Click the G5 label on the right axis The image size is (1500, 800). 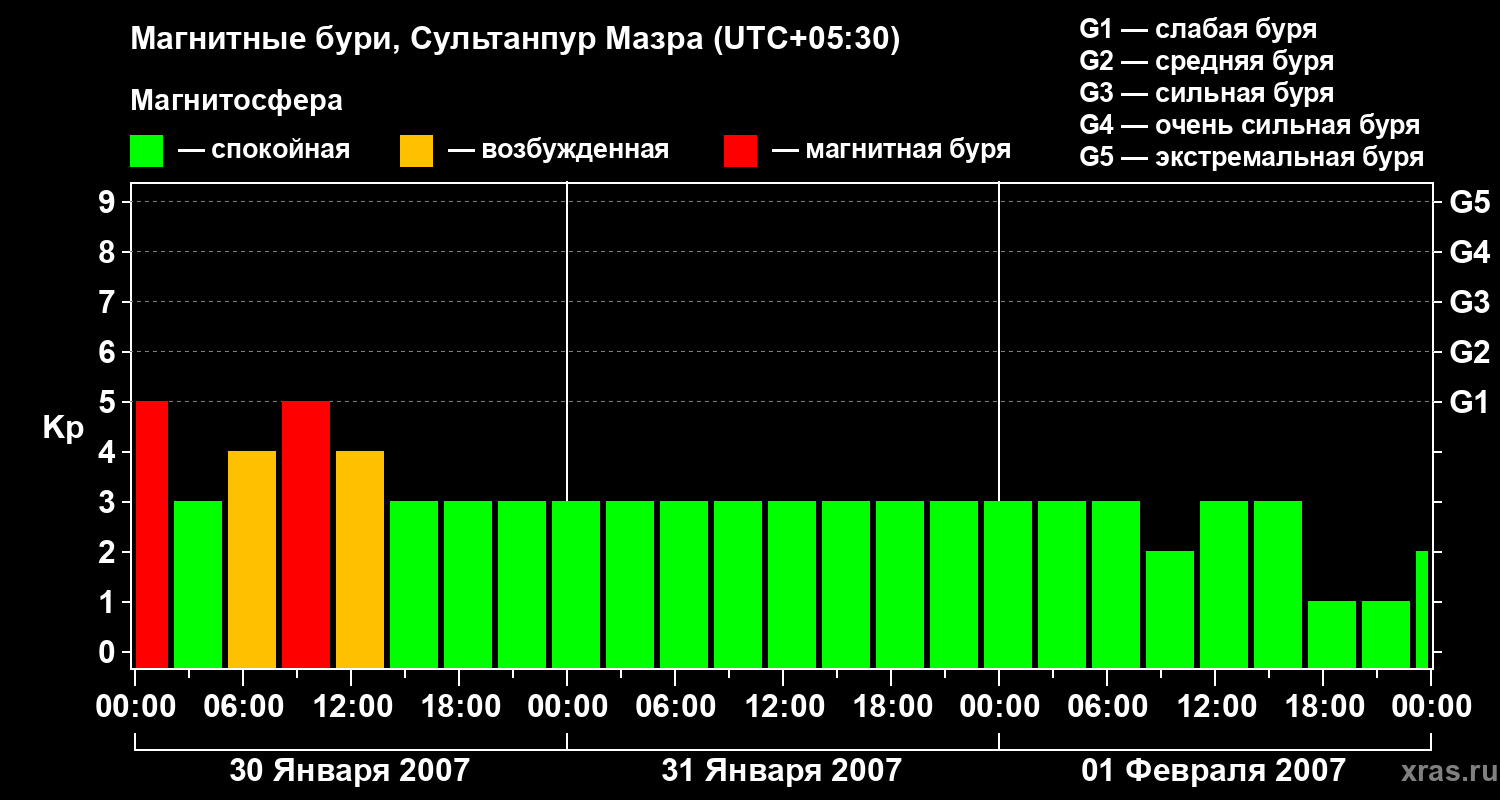pos(1469,203)
